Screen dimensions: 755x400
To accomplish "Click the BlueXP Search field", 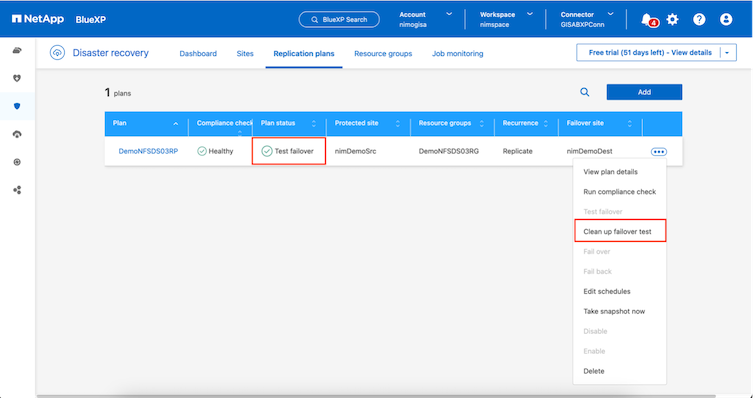I will pyautogui.click(x=339, y=19).
